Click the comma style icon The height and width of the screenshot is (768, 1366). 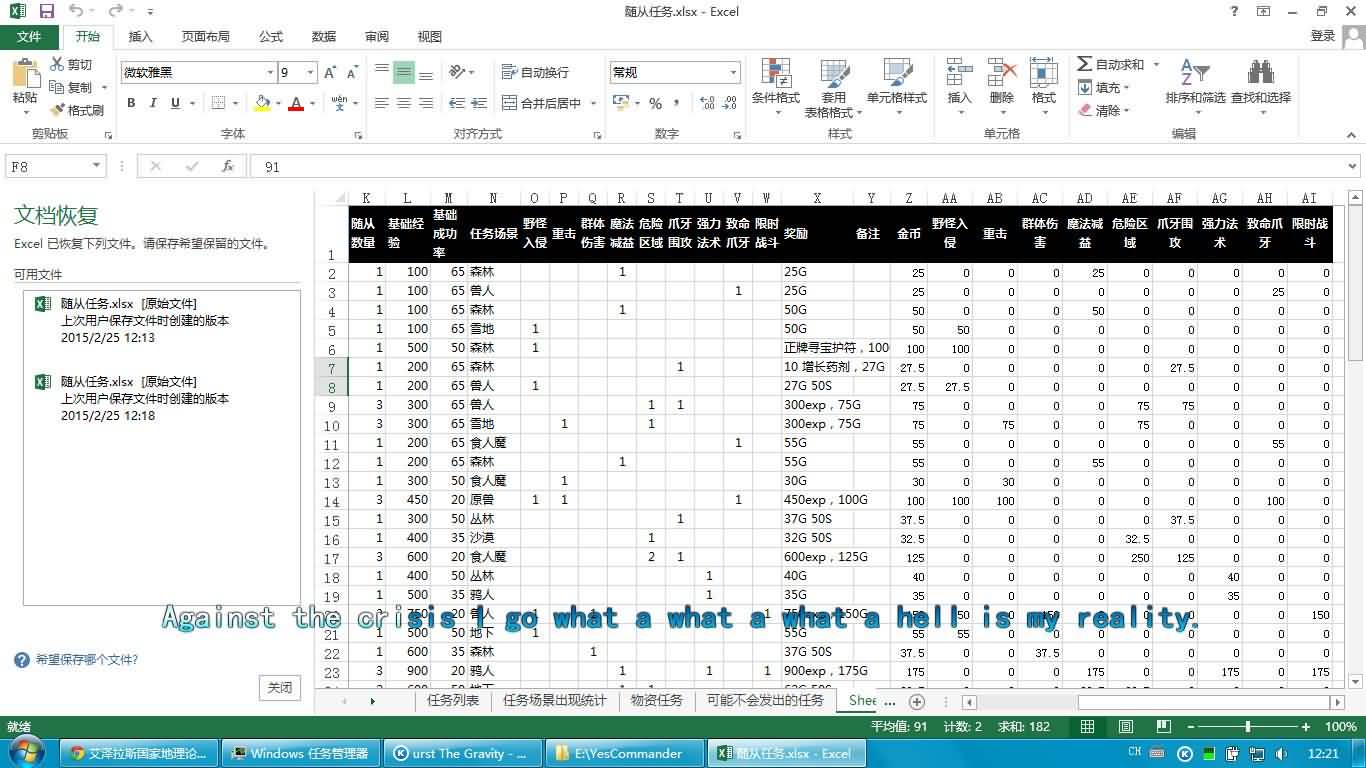coord(675,103)
